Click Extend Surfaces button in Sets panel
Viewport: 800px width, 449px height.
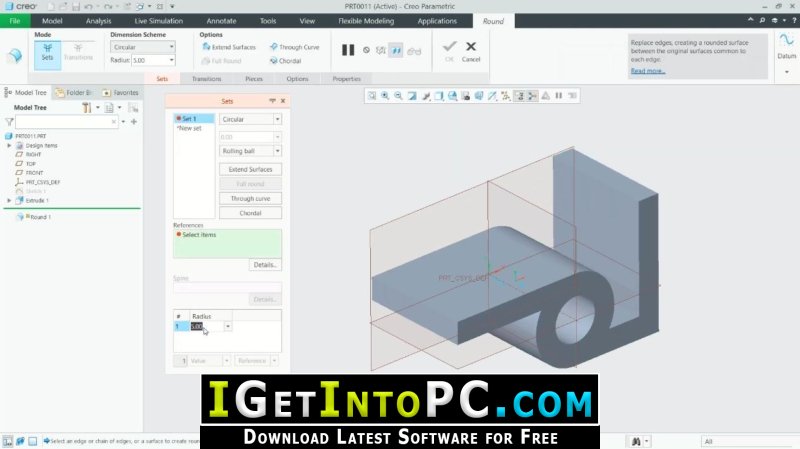(x=251, y=169)
